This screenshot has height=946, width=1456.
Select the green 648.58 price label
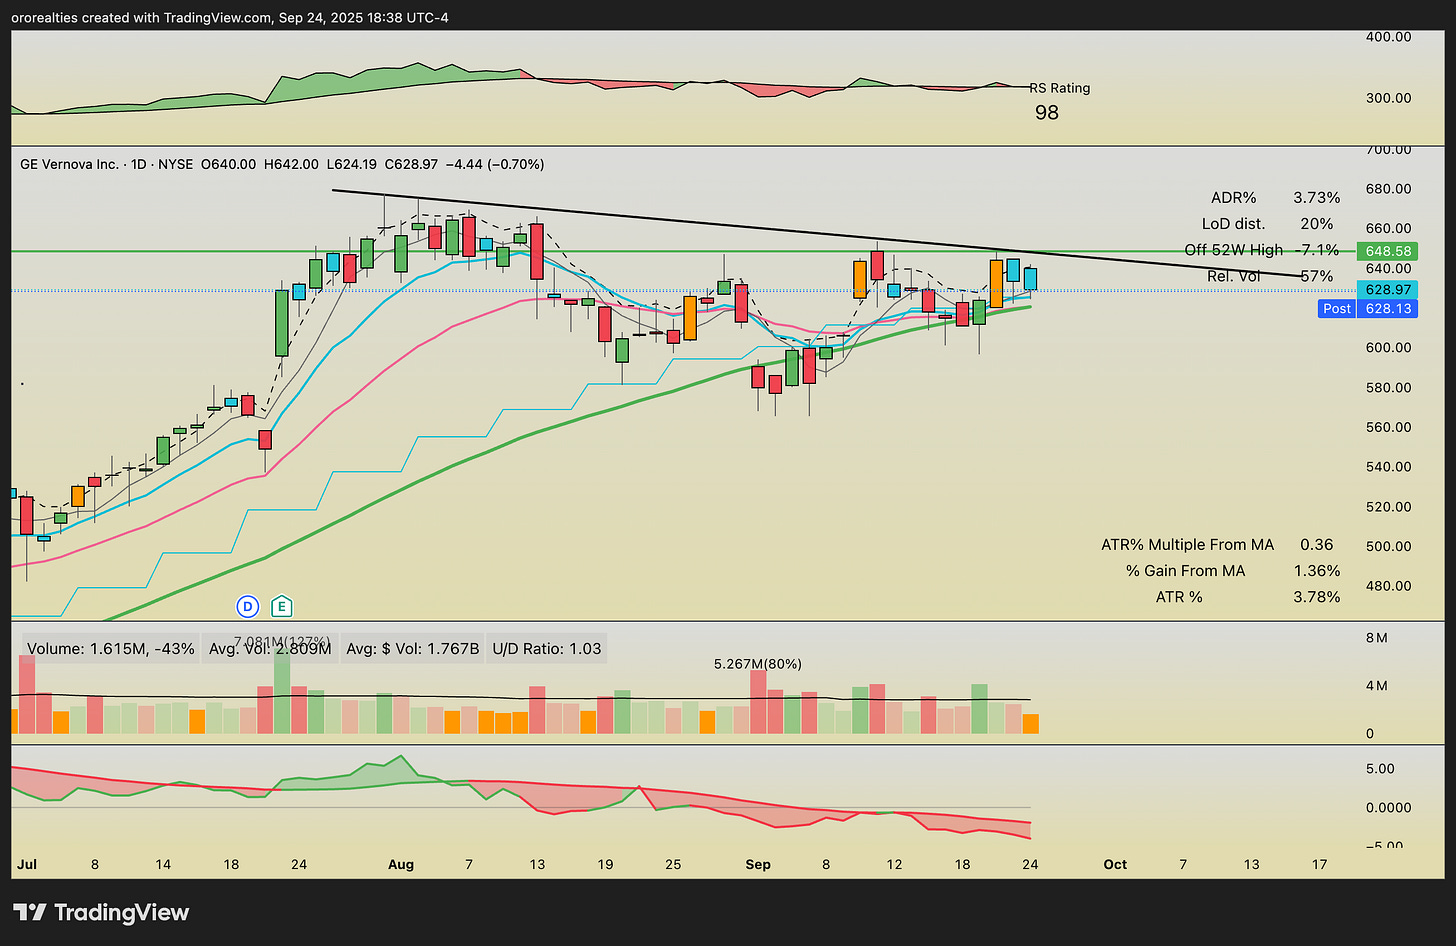pyautogui.click(x=1387, y=251)
